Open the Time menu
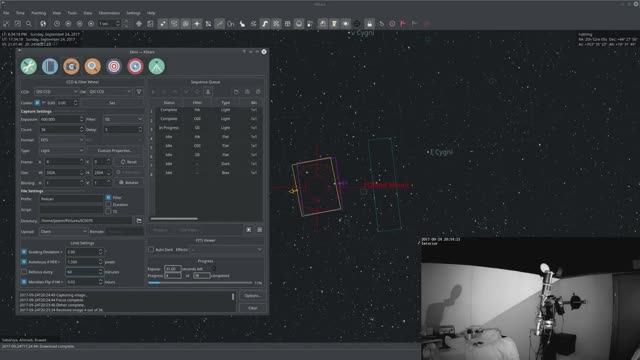 click(x=20, y=13)
